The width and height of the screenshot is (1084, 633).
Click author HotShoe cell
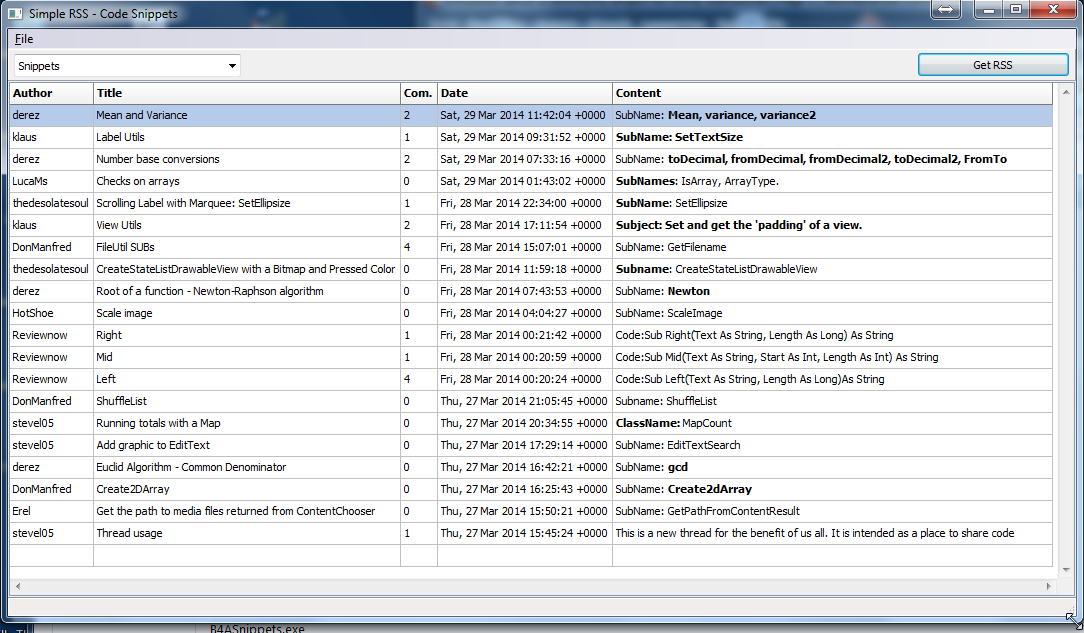51,313
